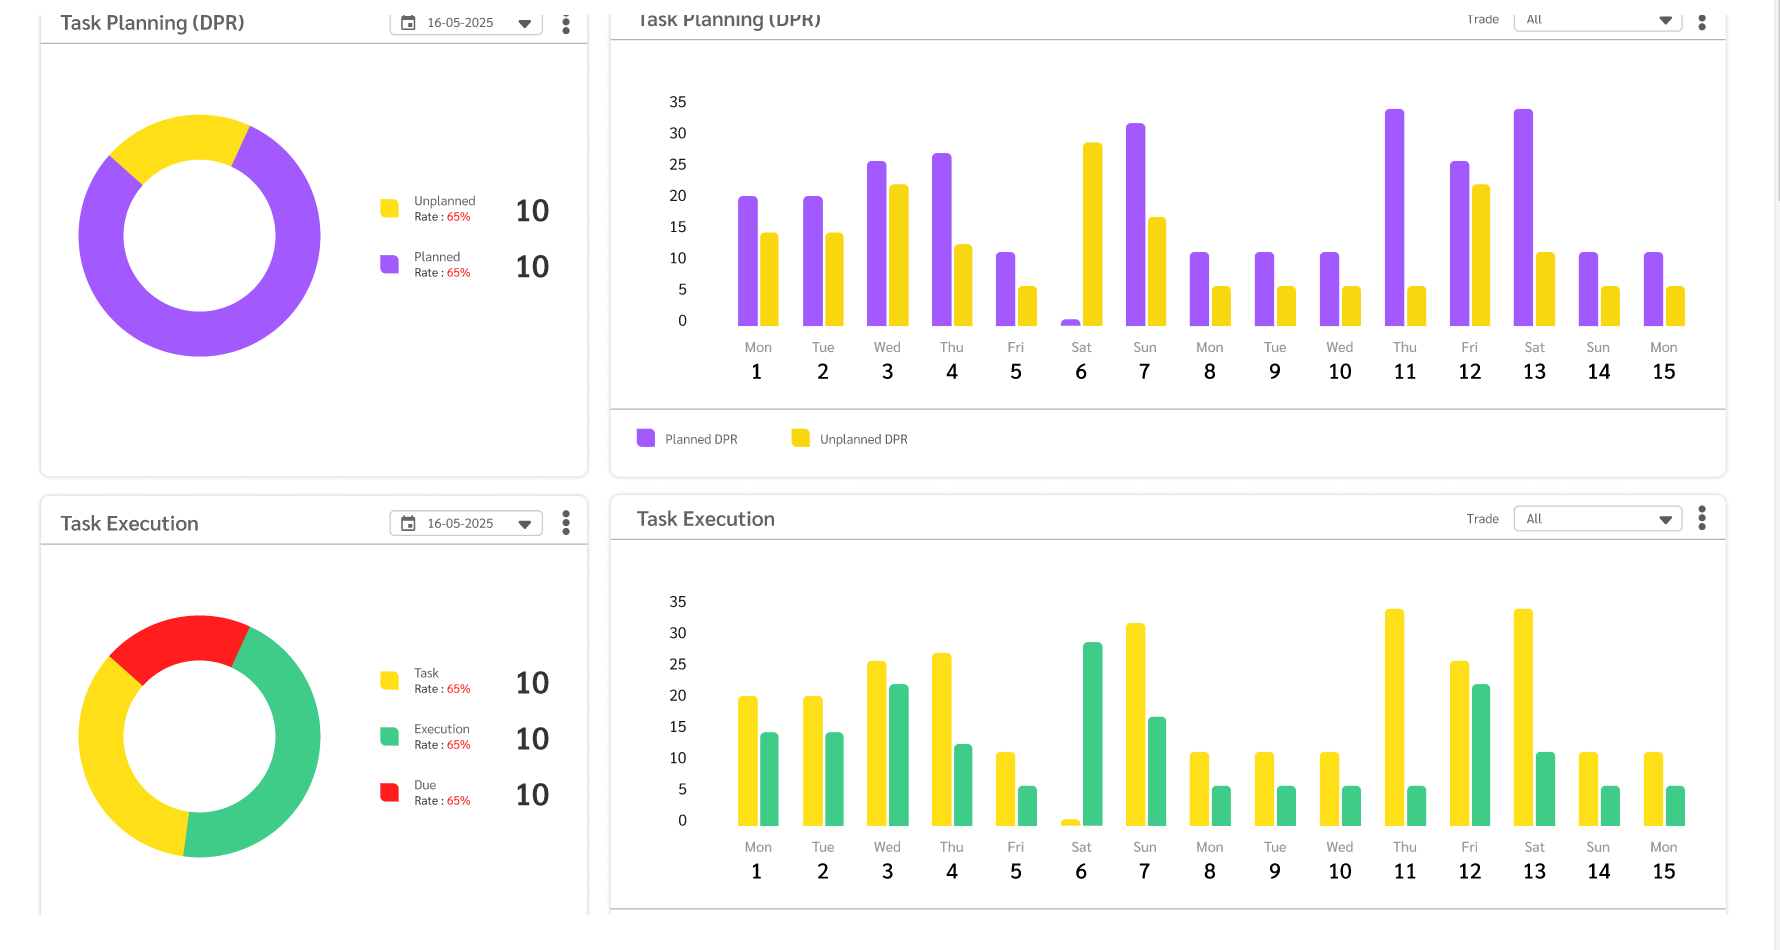Click green Fri 12 bar in execution chart
1780x950 pixels.
point(1481,755)
